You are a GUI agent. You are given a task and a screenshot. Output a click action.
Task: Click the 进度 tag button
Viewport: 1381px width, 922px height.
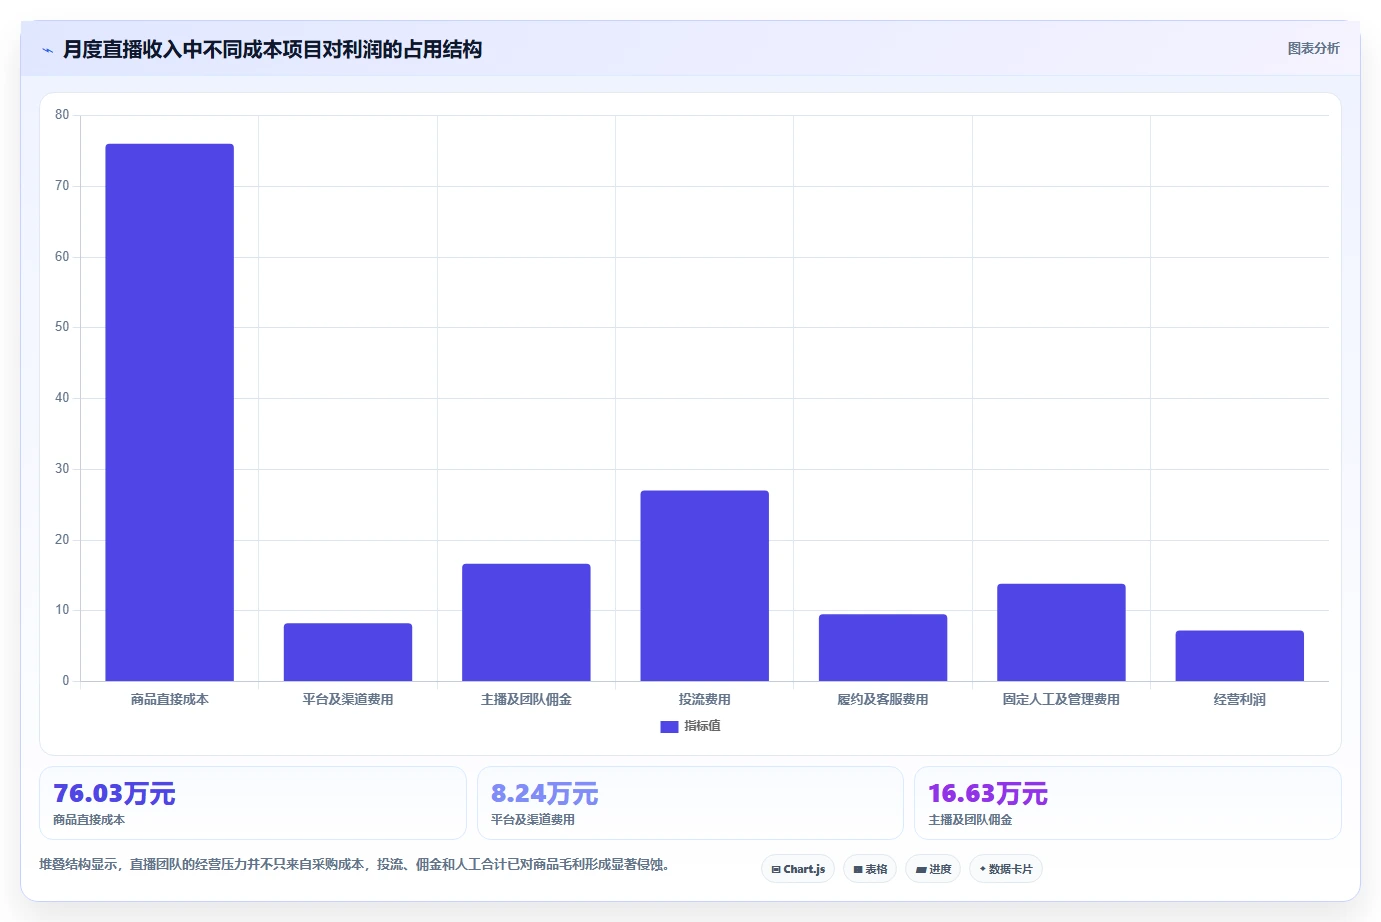pyautogui.click(x=933, y=869)
